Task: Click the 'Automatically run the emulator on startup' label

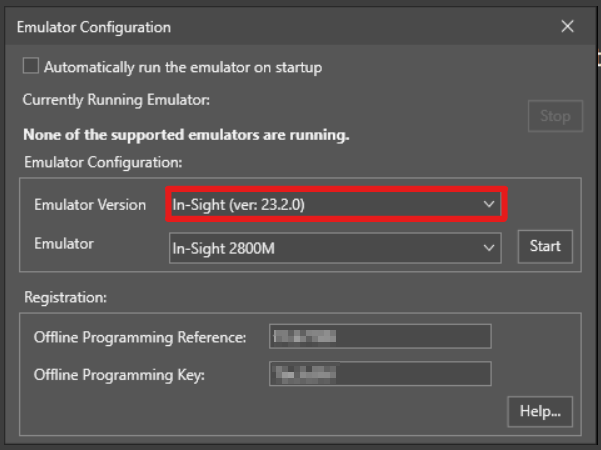Action: click(x=183, y=67)
